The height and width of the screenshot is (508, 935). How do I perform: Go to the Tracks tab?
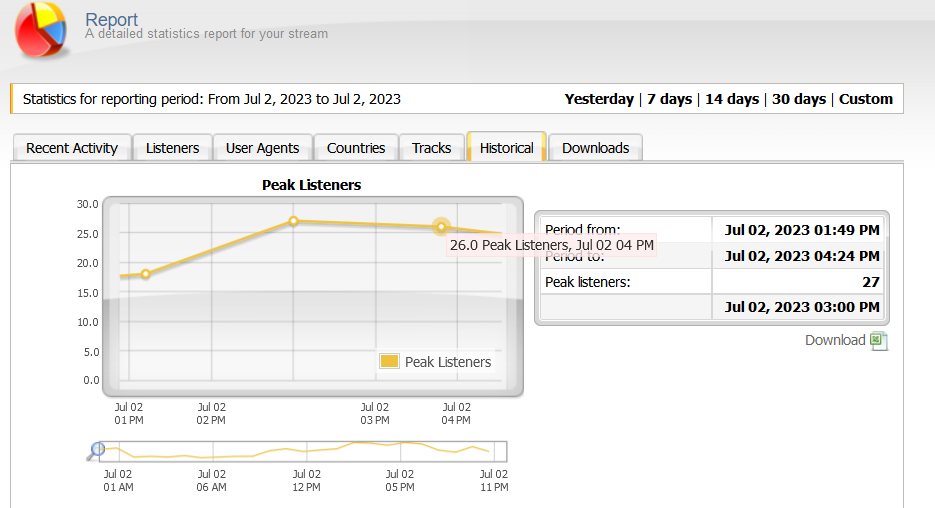click(431, 148)
